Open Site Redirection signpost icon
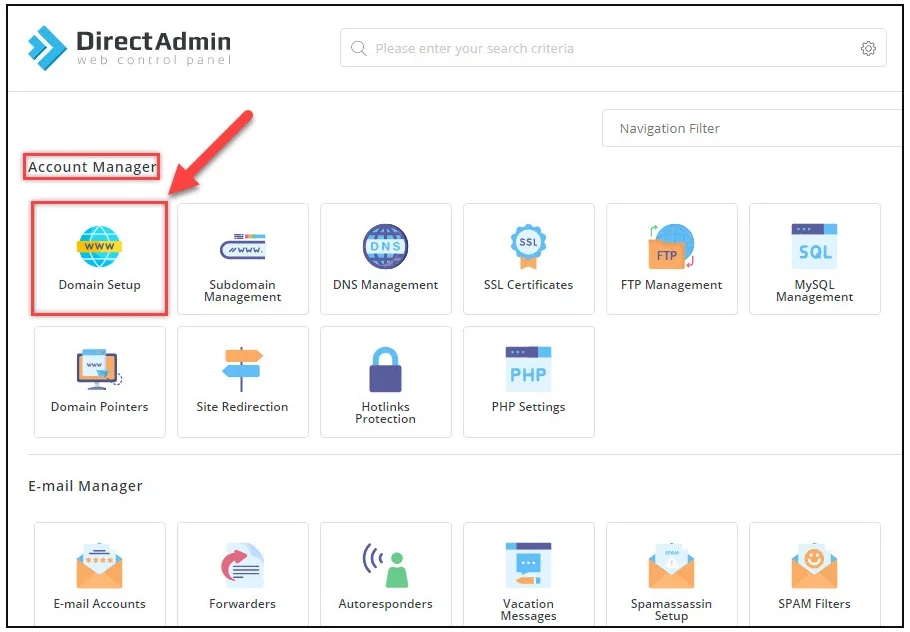The image size is (910, 632). [x=243, y=369]
